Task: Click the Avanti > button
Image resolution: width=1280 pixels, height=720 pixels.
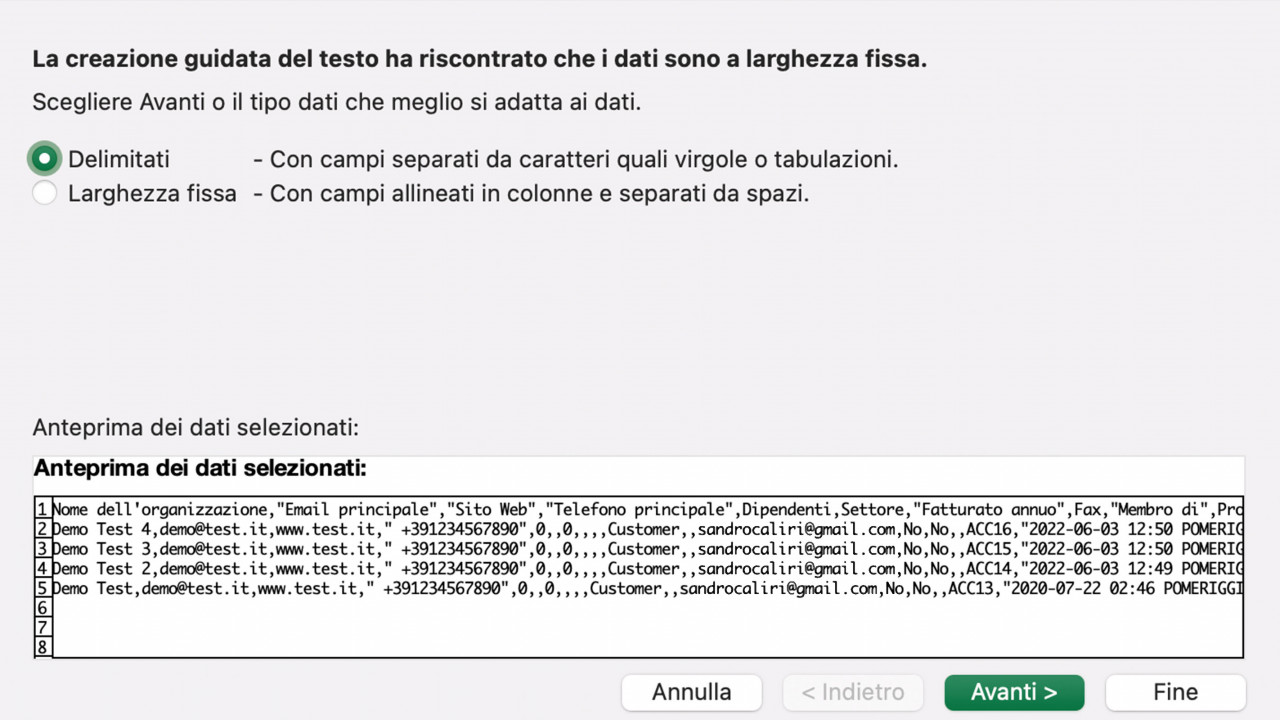Action: (x=1014, y=692)
